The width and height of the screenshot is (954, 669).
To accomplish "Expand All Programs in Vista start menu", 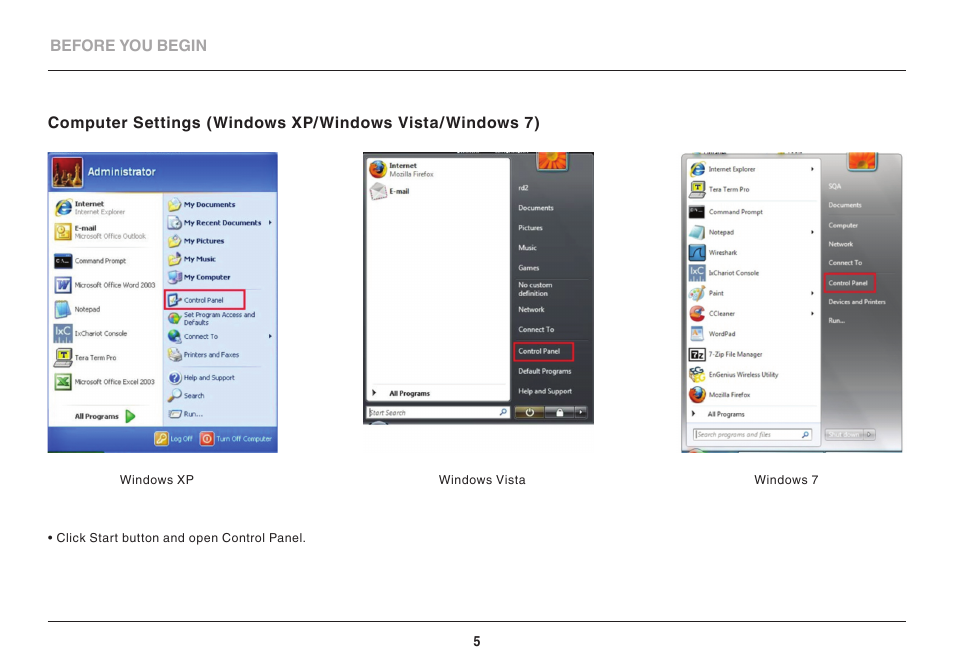I will [x=402, y=393].
